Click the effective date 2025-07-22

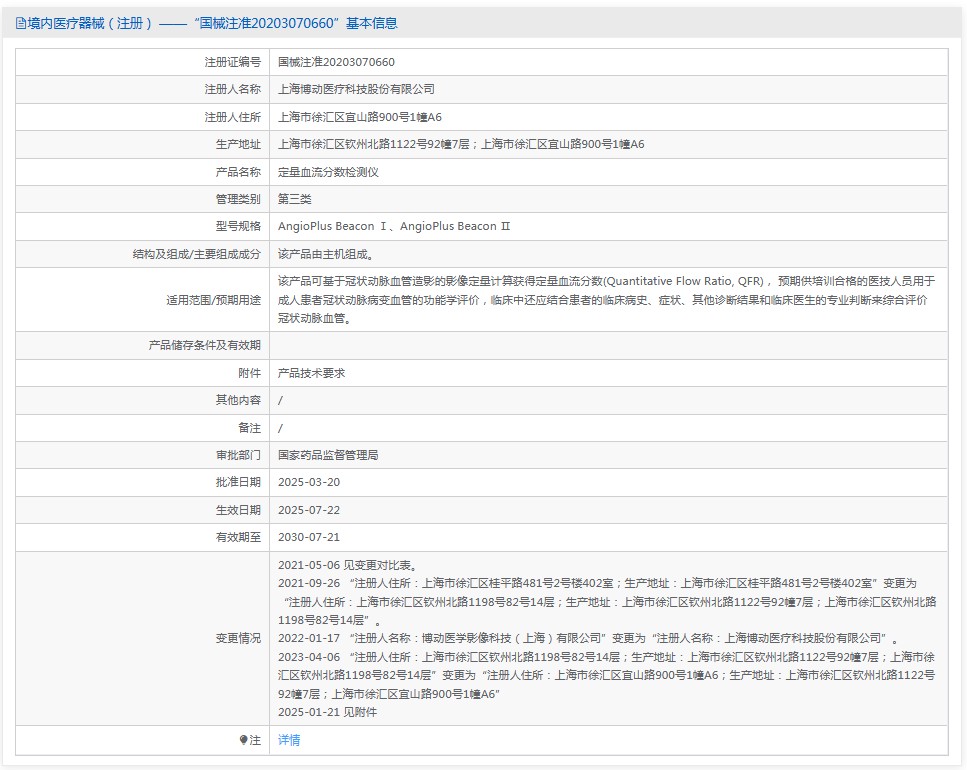pyautogui.click(x=309, y=510)
